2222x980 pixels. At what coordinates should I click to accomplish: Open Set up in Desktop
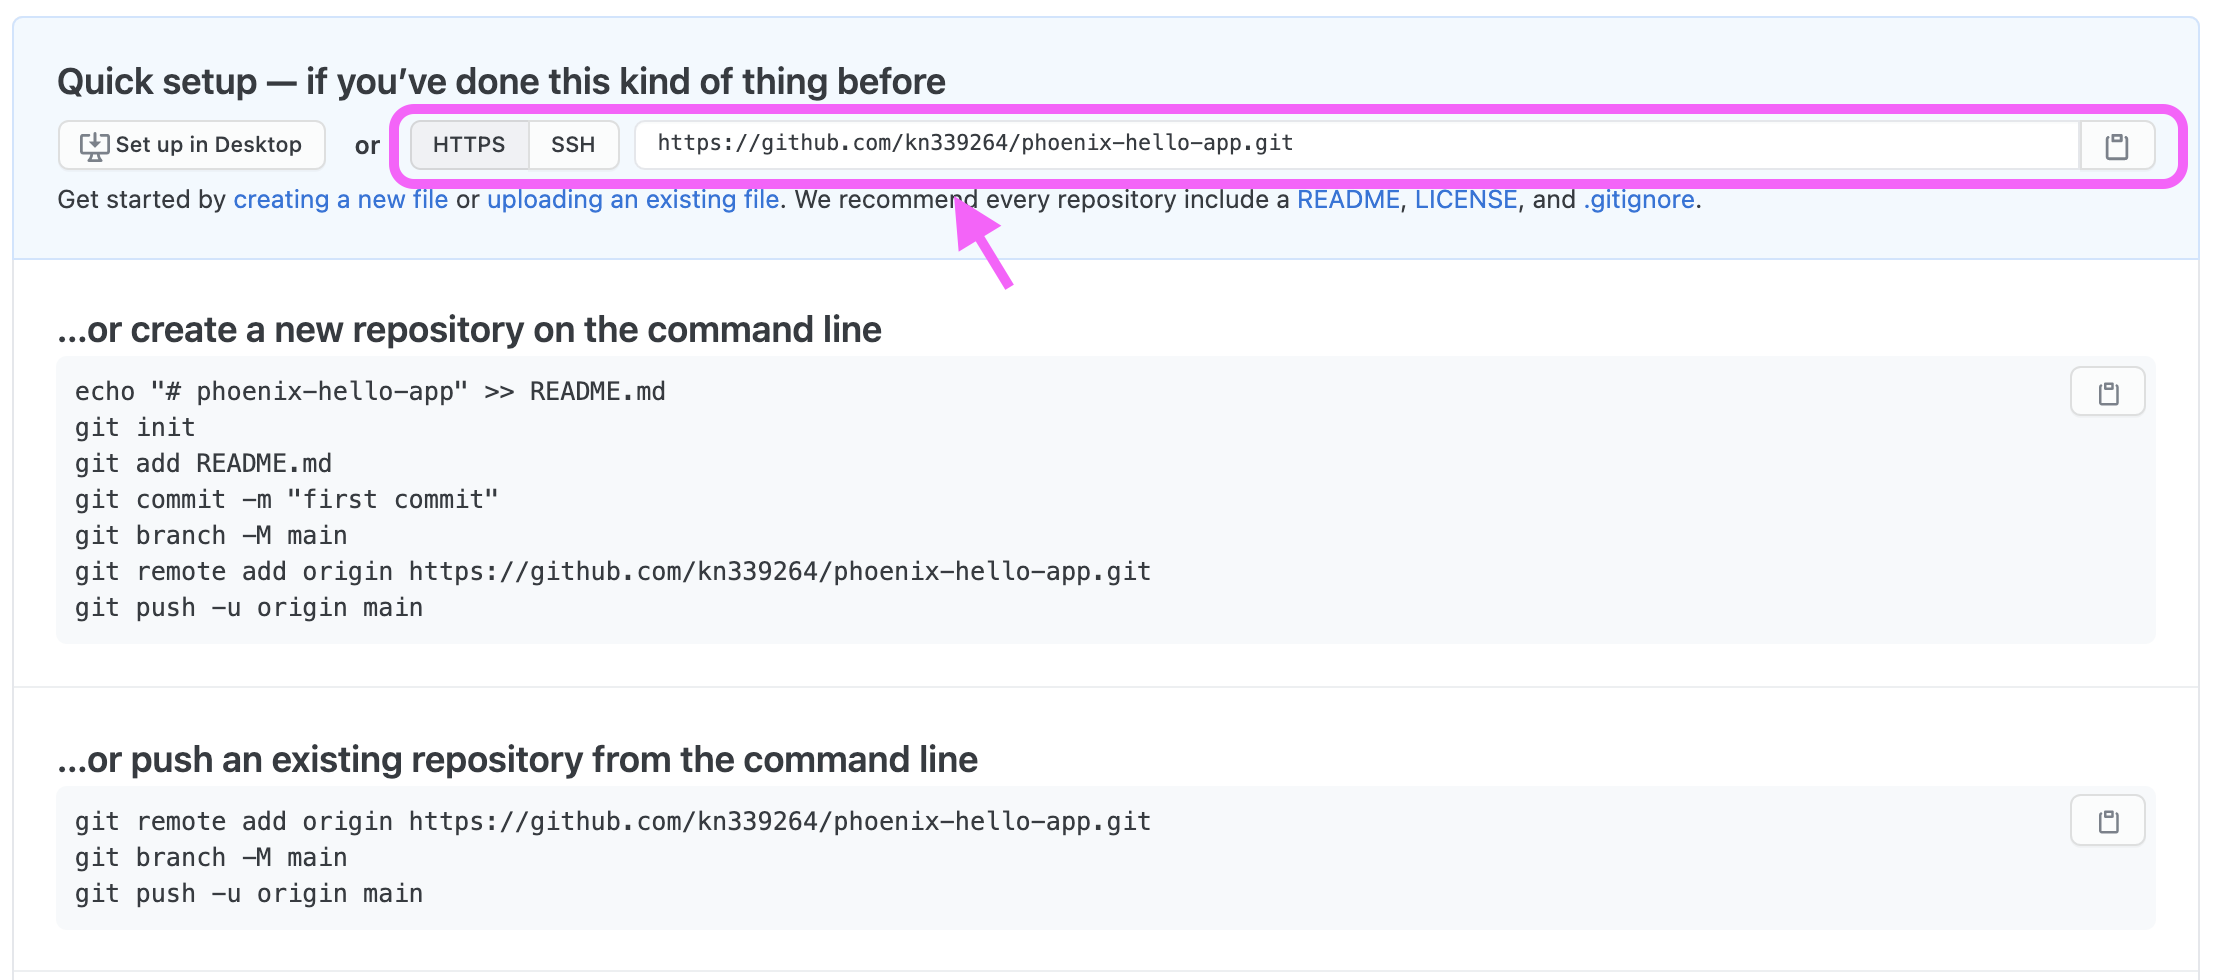pos(192,145)
